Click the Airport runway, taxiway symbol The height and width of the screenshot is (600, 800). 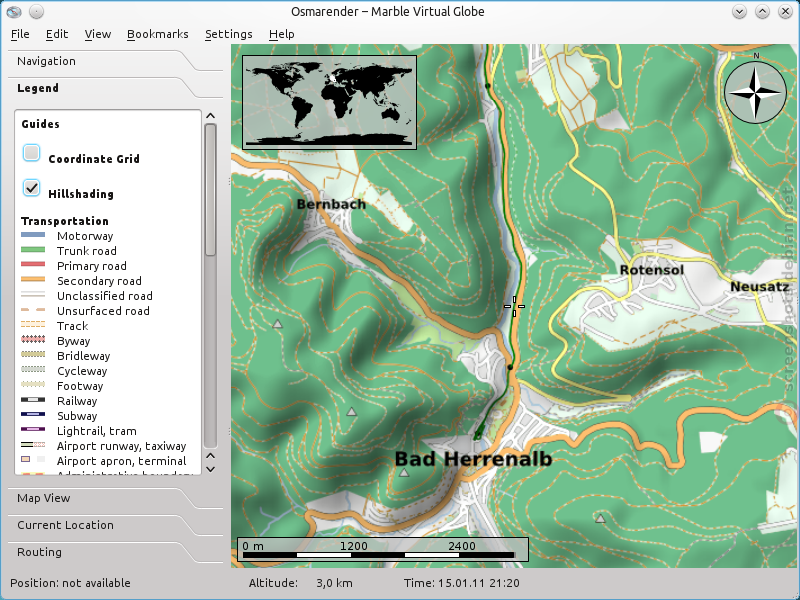coord(33,444)
